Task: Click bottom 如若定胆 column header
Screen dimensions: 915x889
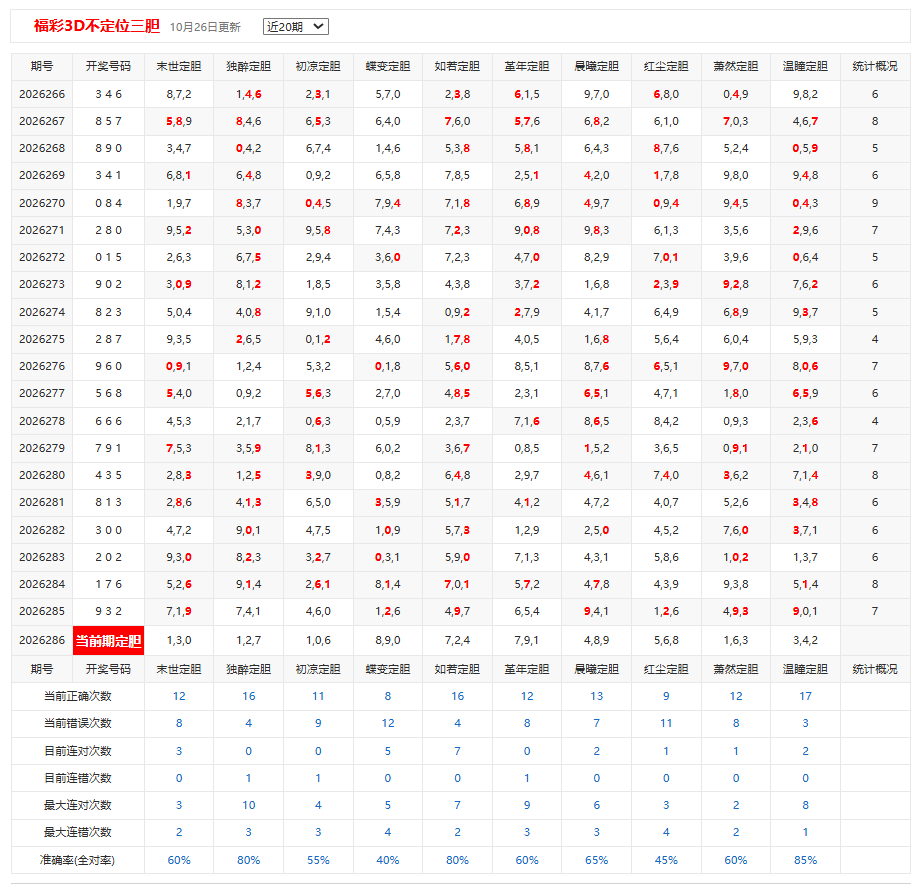Action: tap(457, 670)
